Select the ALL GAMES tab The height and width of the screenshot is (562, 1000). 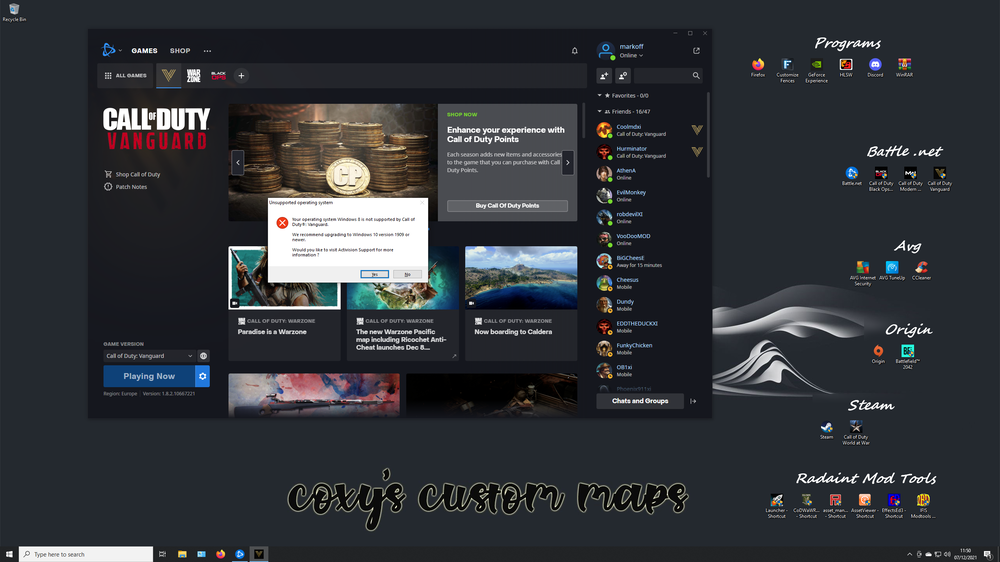[x=126, y=75]
